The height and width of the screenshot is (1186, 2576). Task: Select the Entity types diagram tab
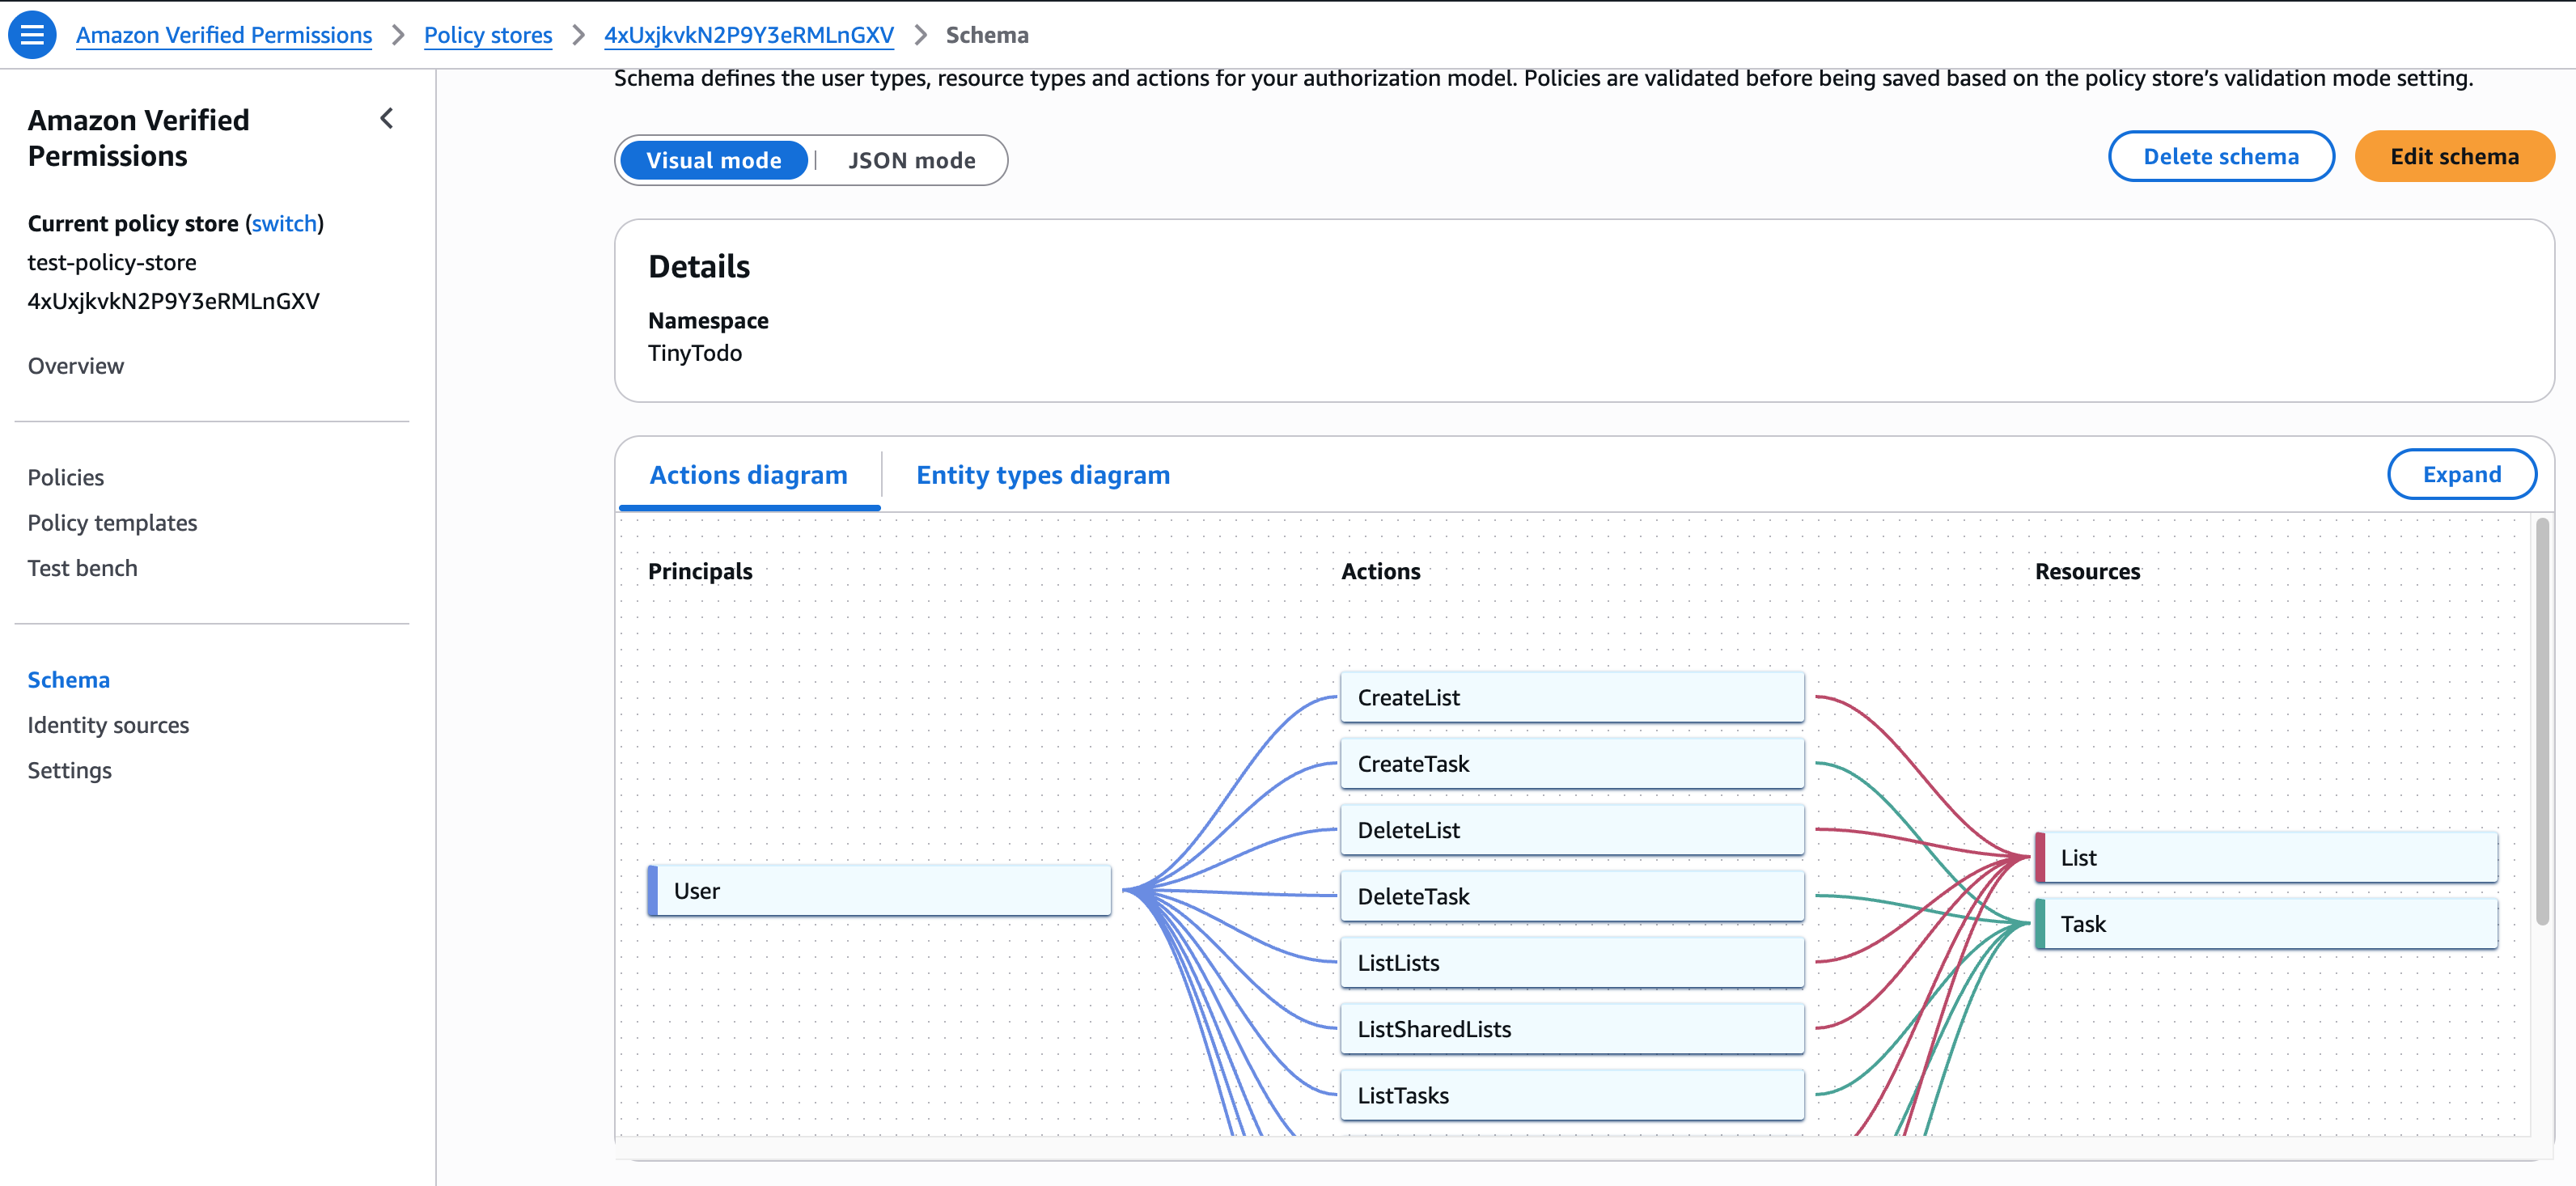tap(1042, 474)
